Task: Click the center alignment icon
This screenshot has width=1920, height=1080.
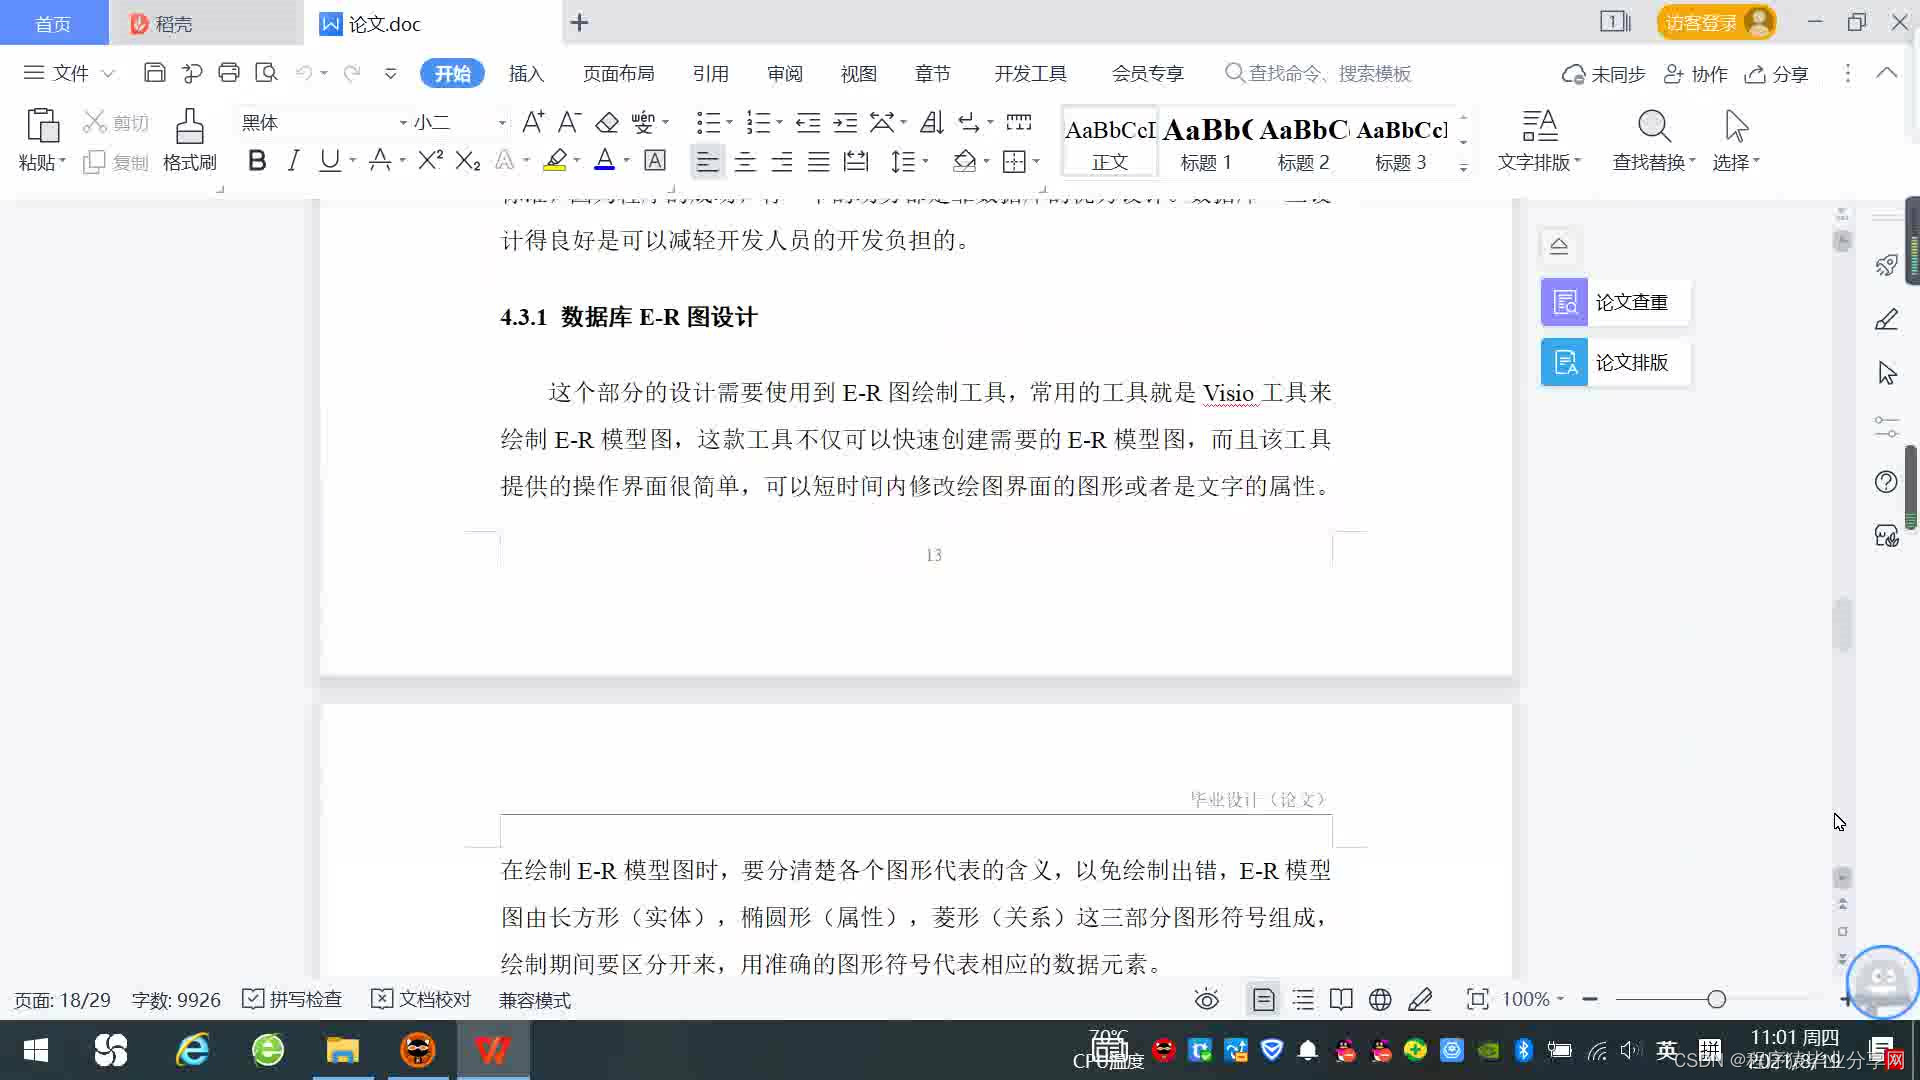Action: click(745, 161)
